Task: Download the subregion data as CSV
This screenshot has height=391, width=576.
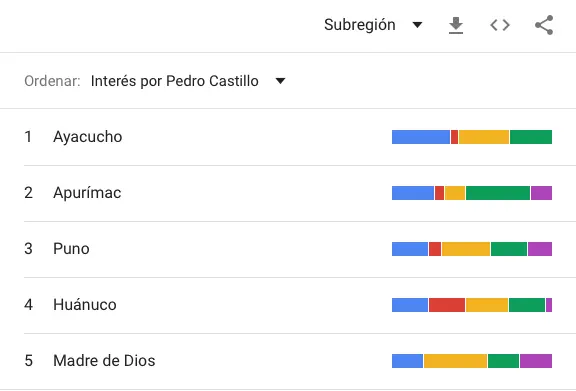Action: (456, 25)
